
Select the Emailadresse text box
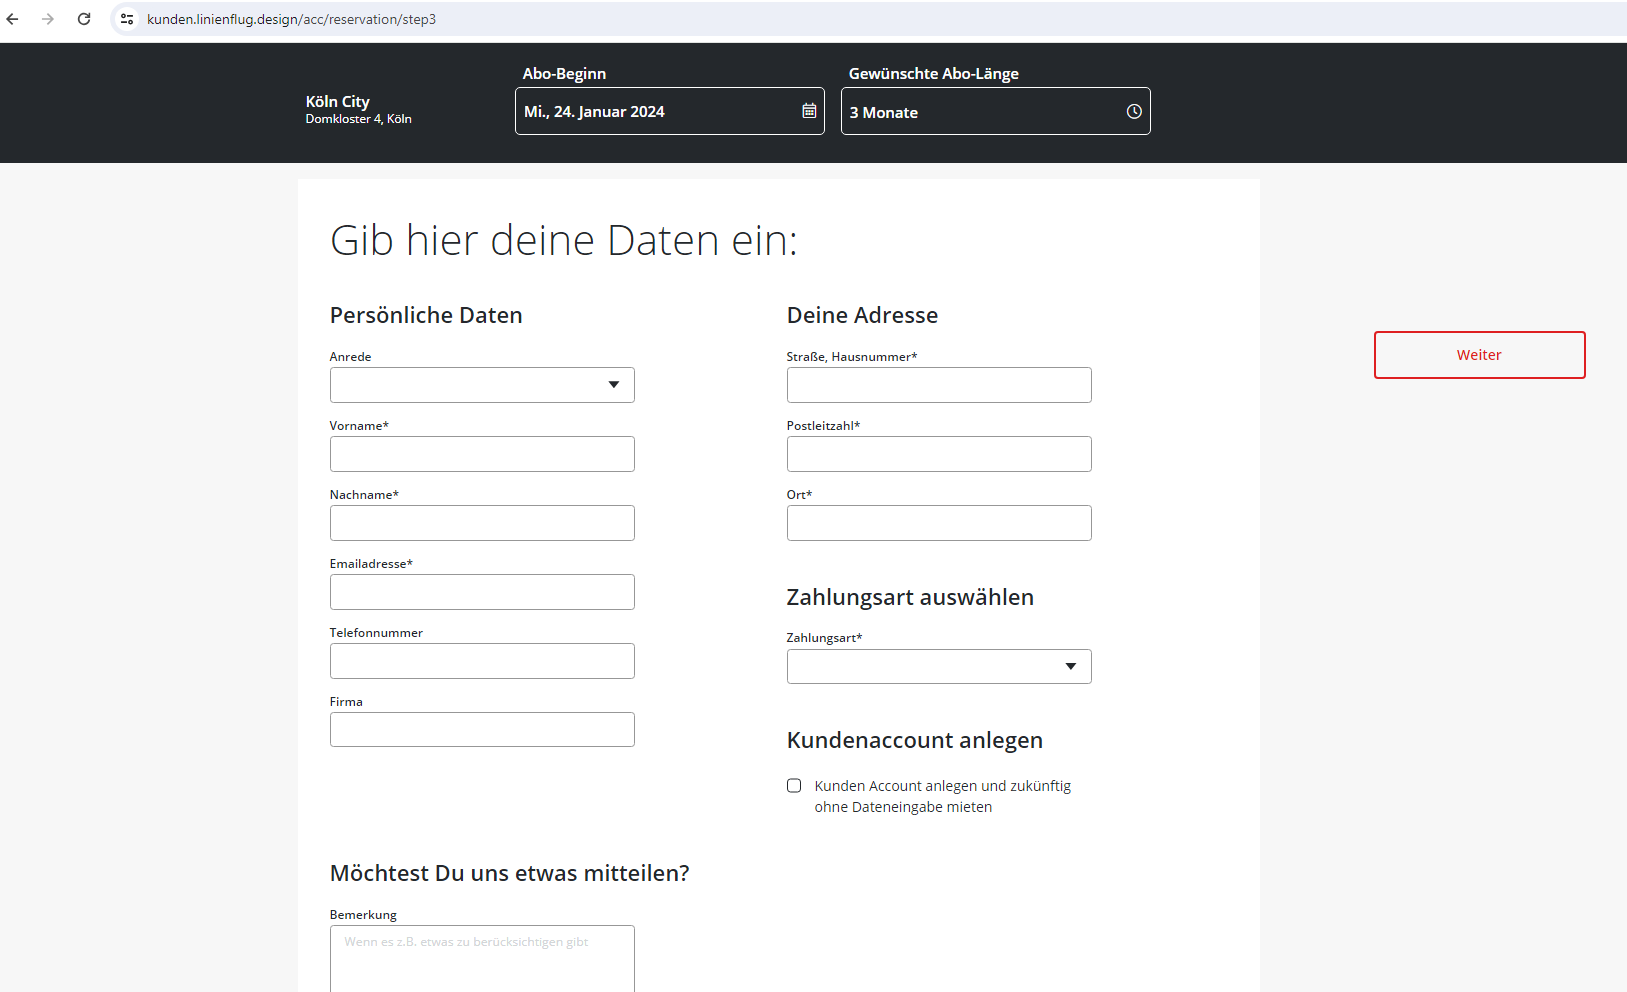click(x=482, y=592)
